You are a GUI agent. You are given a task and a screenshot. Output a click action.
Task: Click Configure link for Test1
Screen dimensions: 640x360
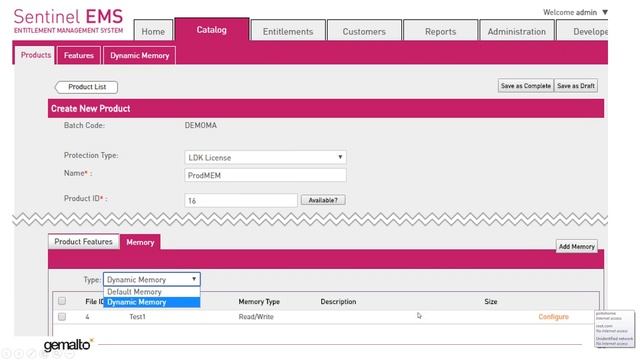[x=553, y=317]
